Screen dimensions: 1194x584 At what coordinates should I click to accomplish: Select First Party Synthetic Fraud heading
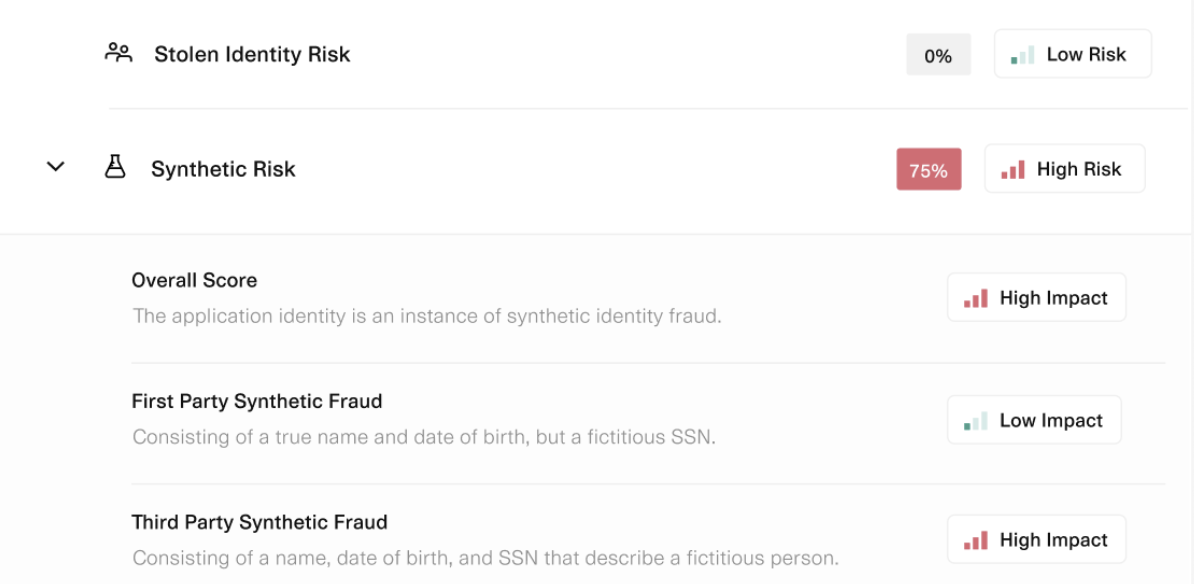coord(257,401)
